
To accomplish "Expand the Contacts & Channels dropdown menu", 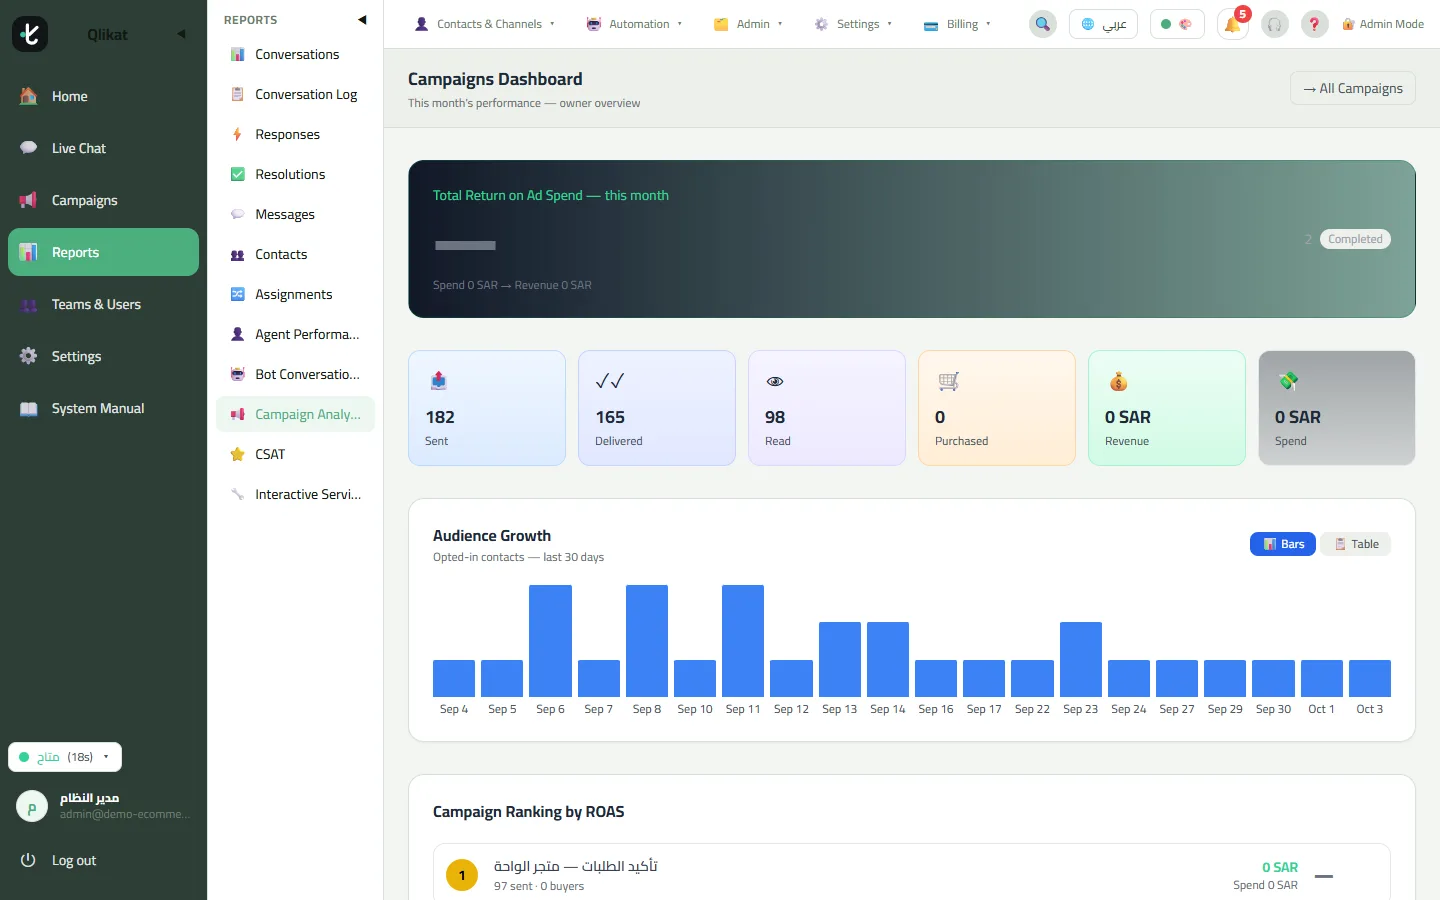I will click(x=485, y=24).
